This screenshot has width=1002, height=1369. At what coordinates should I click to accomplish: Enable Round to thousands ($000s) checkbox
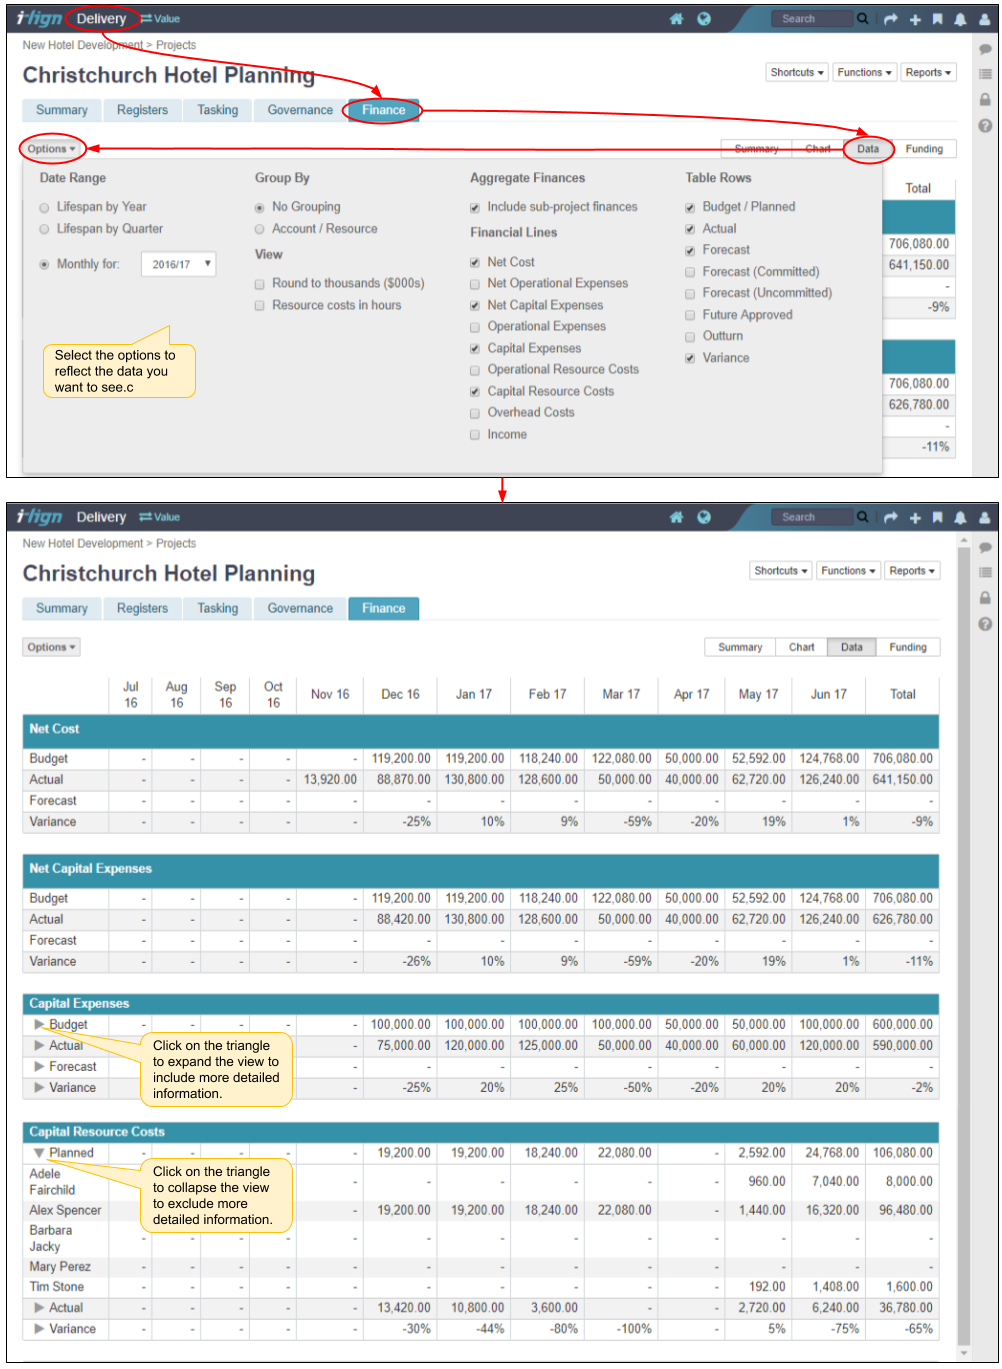coord(260,284)
